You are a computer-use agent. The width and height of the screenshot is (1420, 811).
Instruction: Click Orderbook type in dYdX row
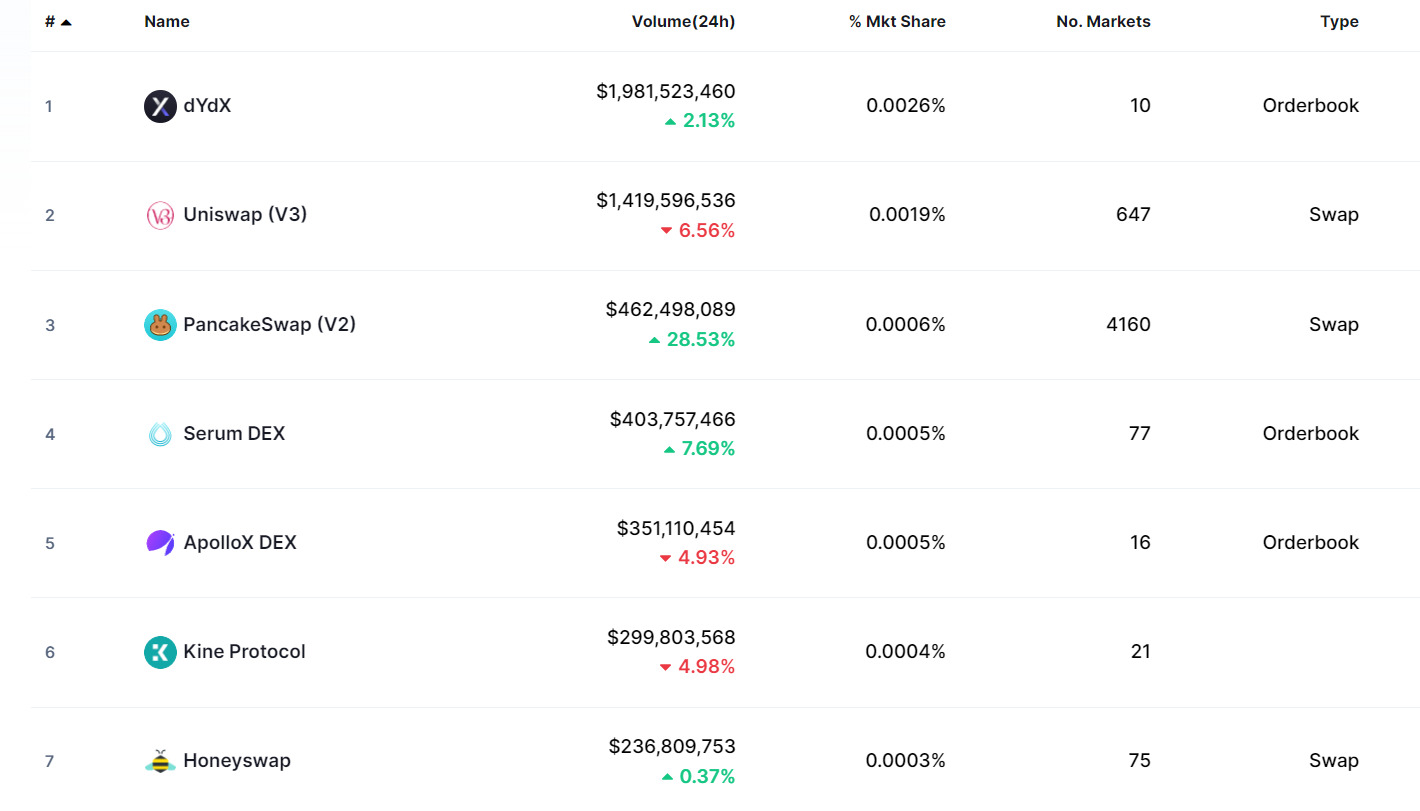tap(1311, 105)
